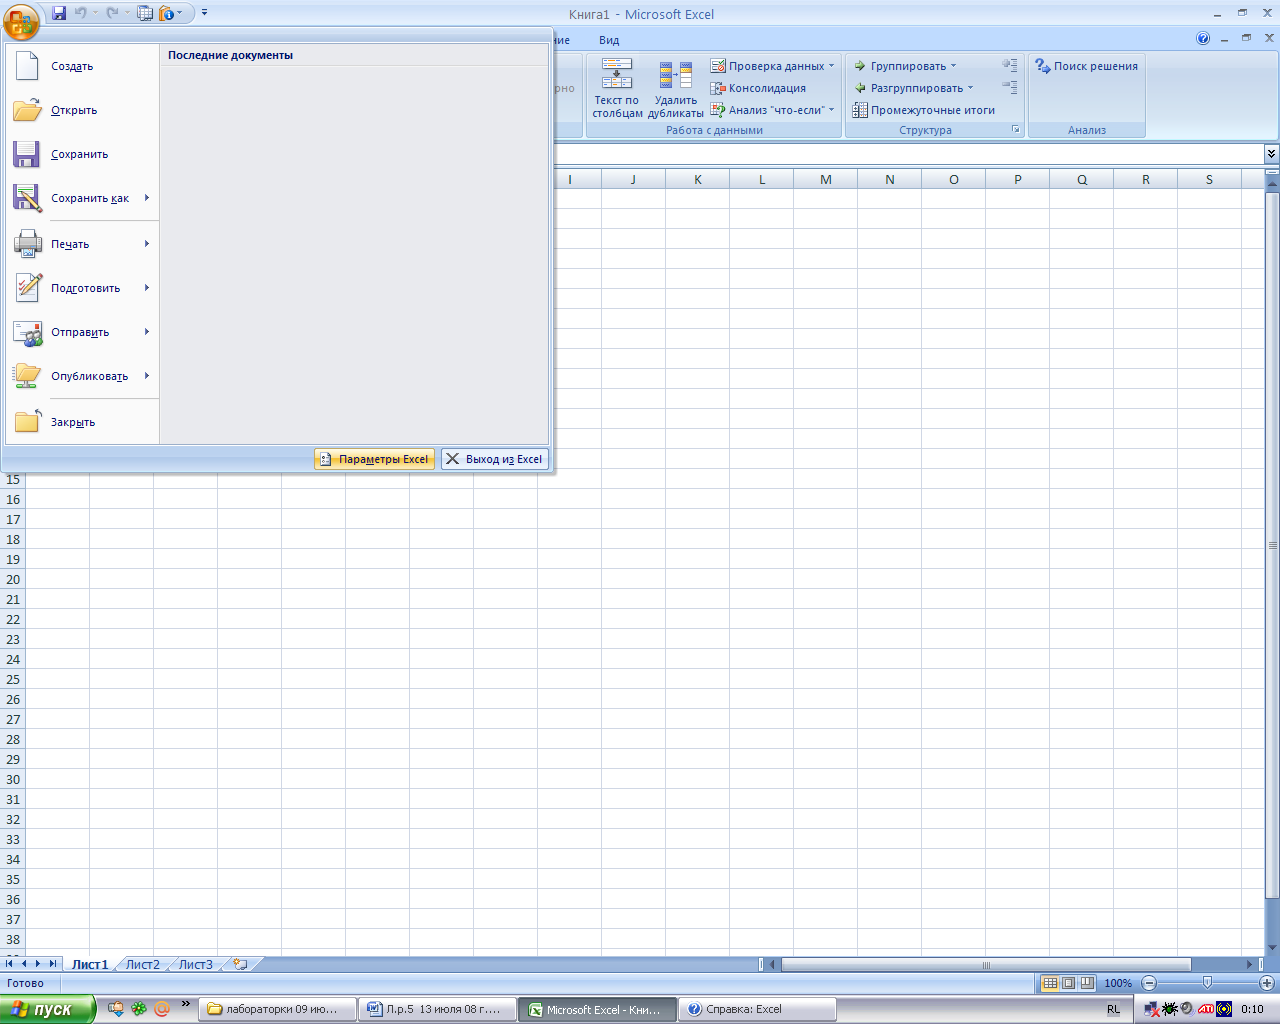
Task: Switch to Page Layout view in the status bar
Action: coord(1068,983)
